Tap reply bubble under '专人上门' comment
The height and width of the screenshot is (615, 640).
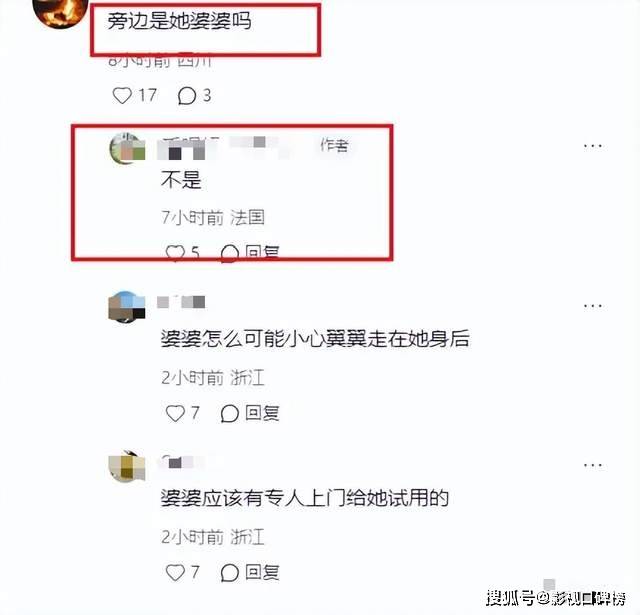click(229, 573)
